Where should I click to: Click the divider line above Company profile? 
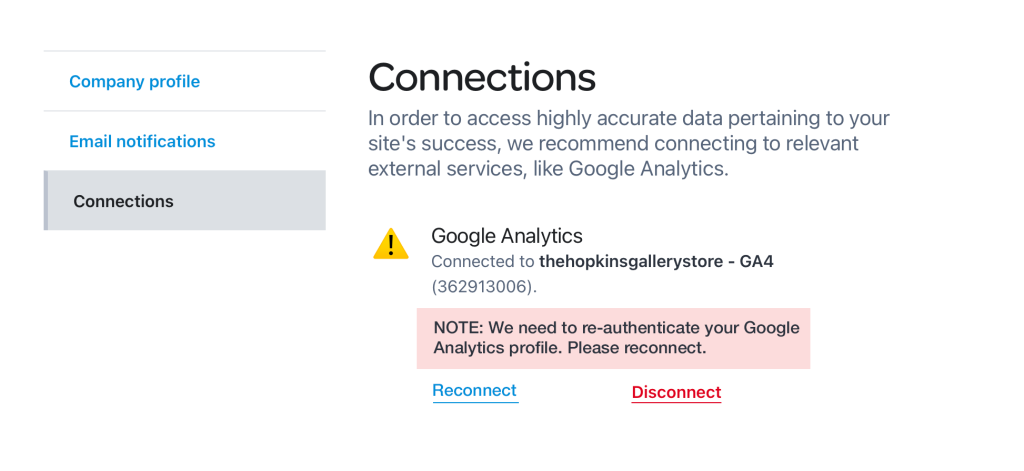[185, 51]
